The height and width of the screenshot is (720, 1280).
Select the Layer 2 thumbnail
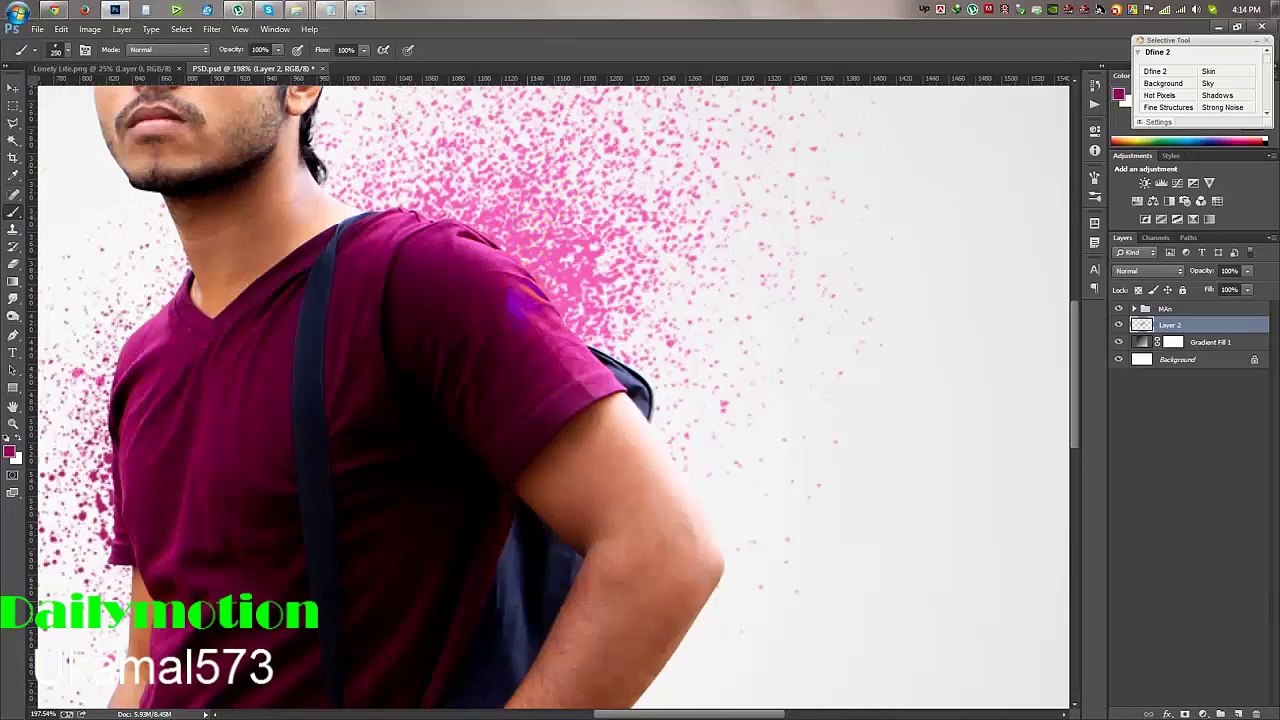pos(1142,325)
